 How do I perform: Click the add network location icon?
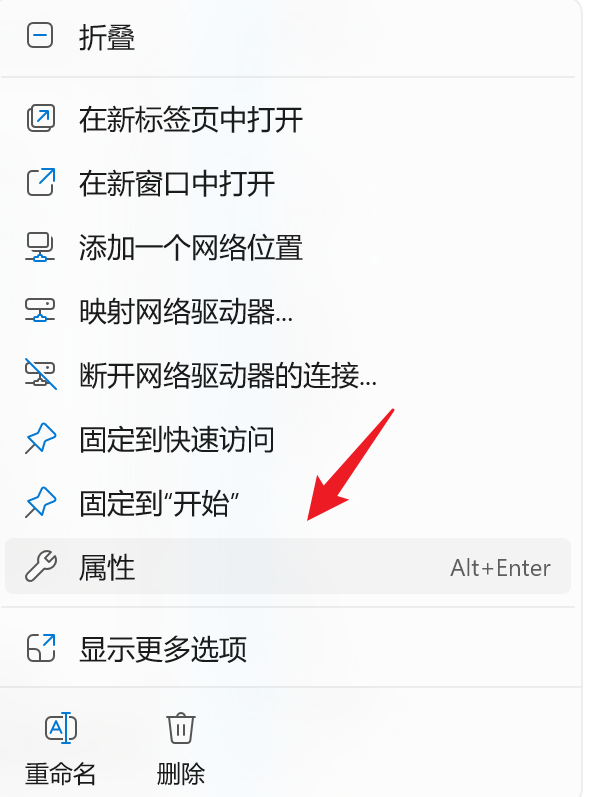[x=40, y=247]
